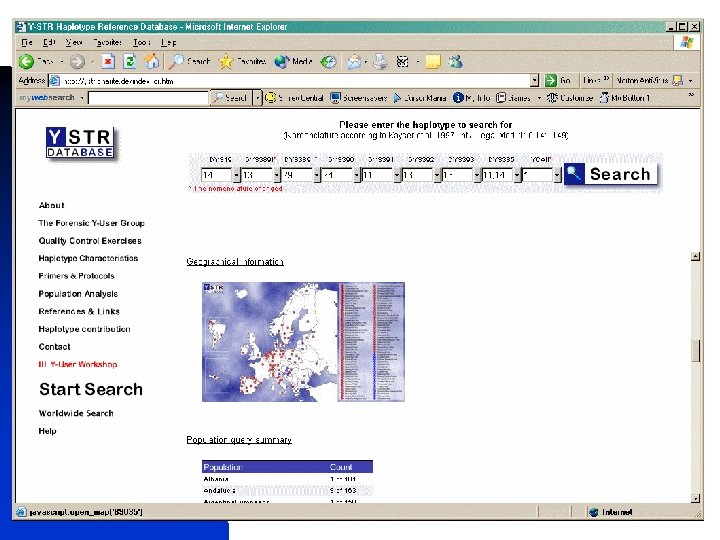Viewport: 720px width, 540px height.
Task: Click the Start Search heading link
Action: pos(91,389)
